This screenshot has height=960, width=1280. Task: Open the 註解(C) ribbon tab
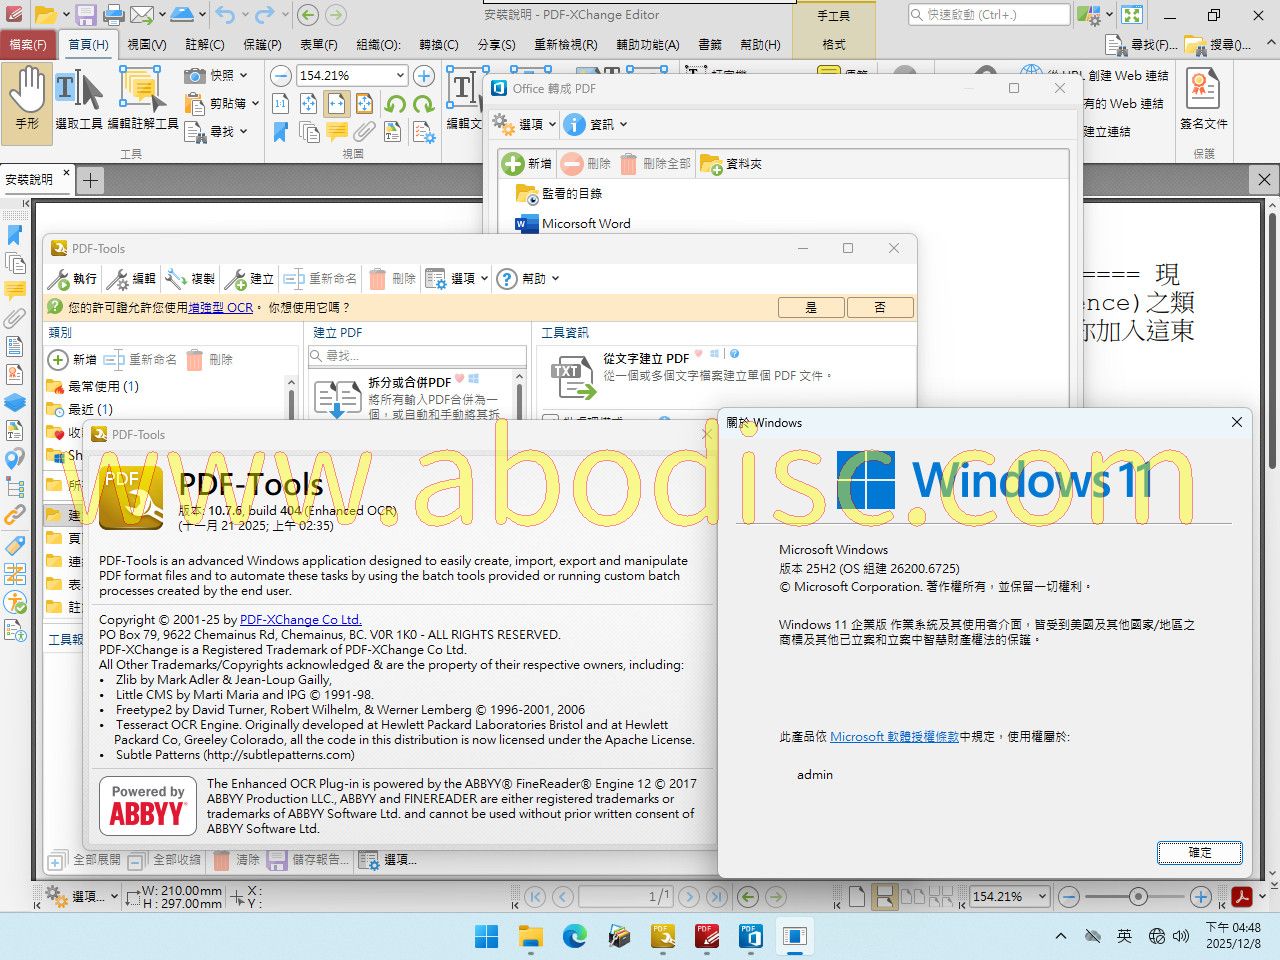pos(205,44)
